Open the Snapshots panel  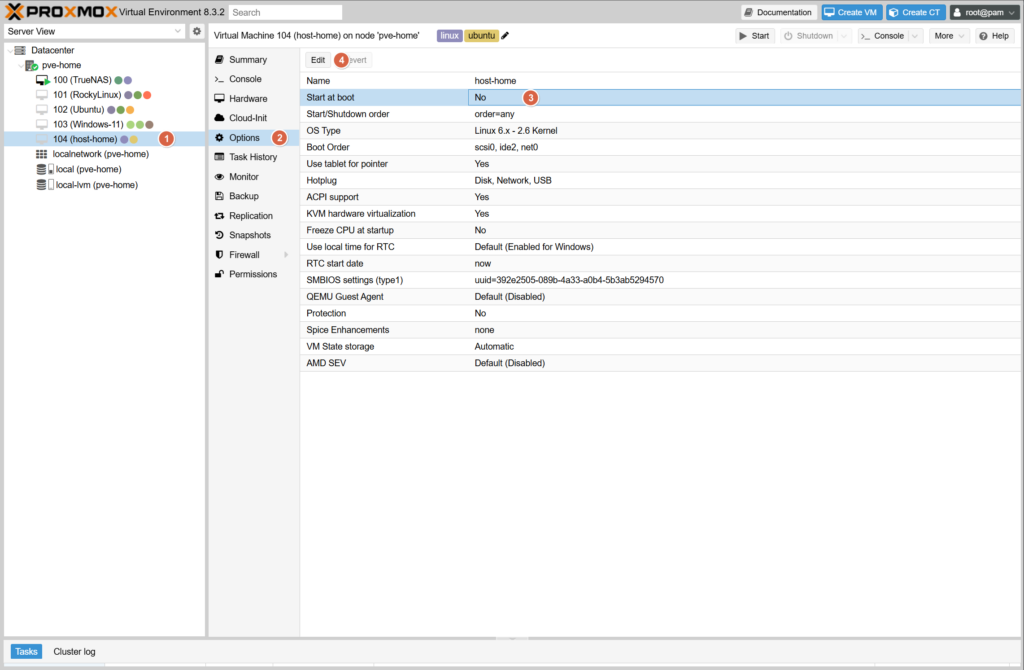[249, 235]
